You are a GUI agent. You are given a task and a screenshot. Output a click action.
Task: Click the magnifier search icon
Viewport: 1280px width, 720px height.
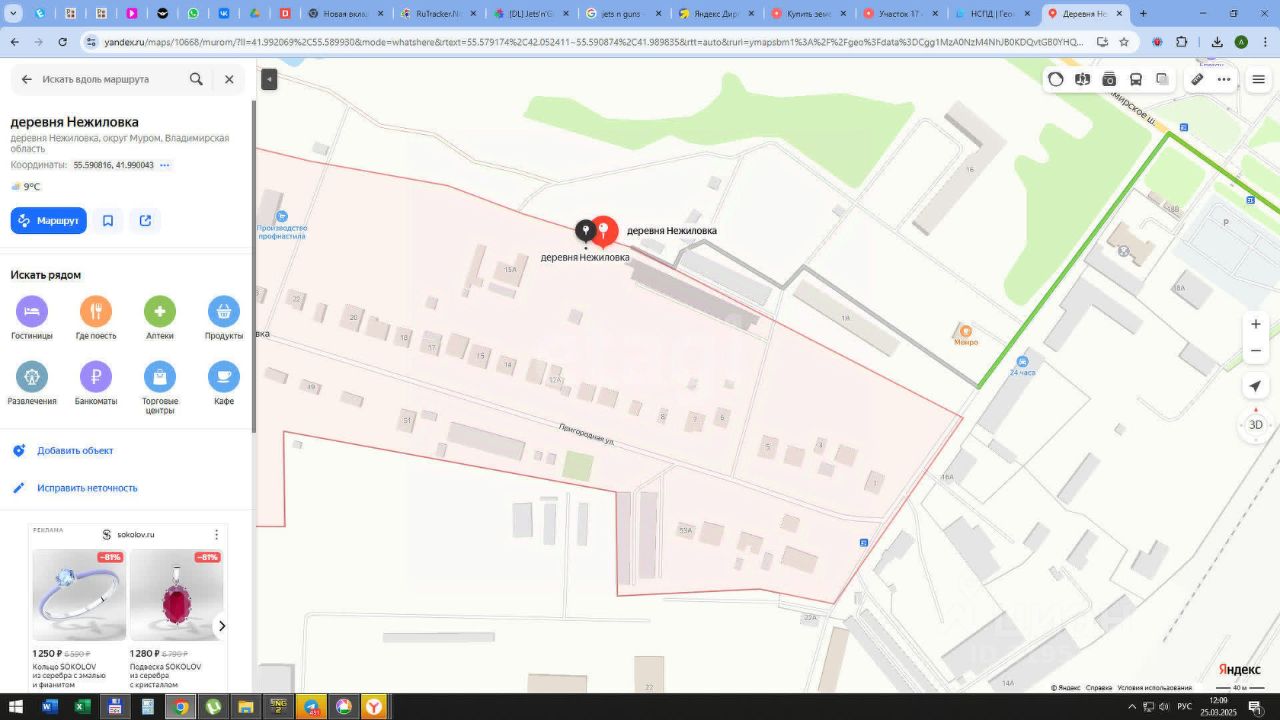[x=196, y=79]
